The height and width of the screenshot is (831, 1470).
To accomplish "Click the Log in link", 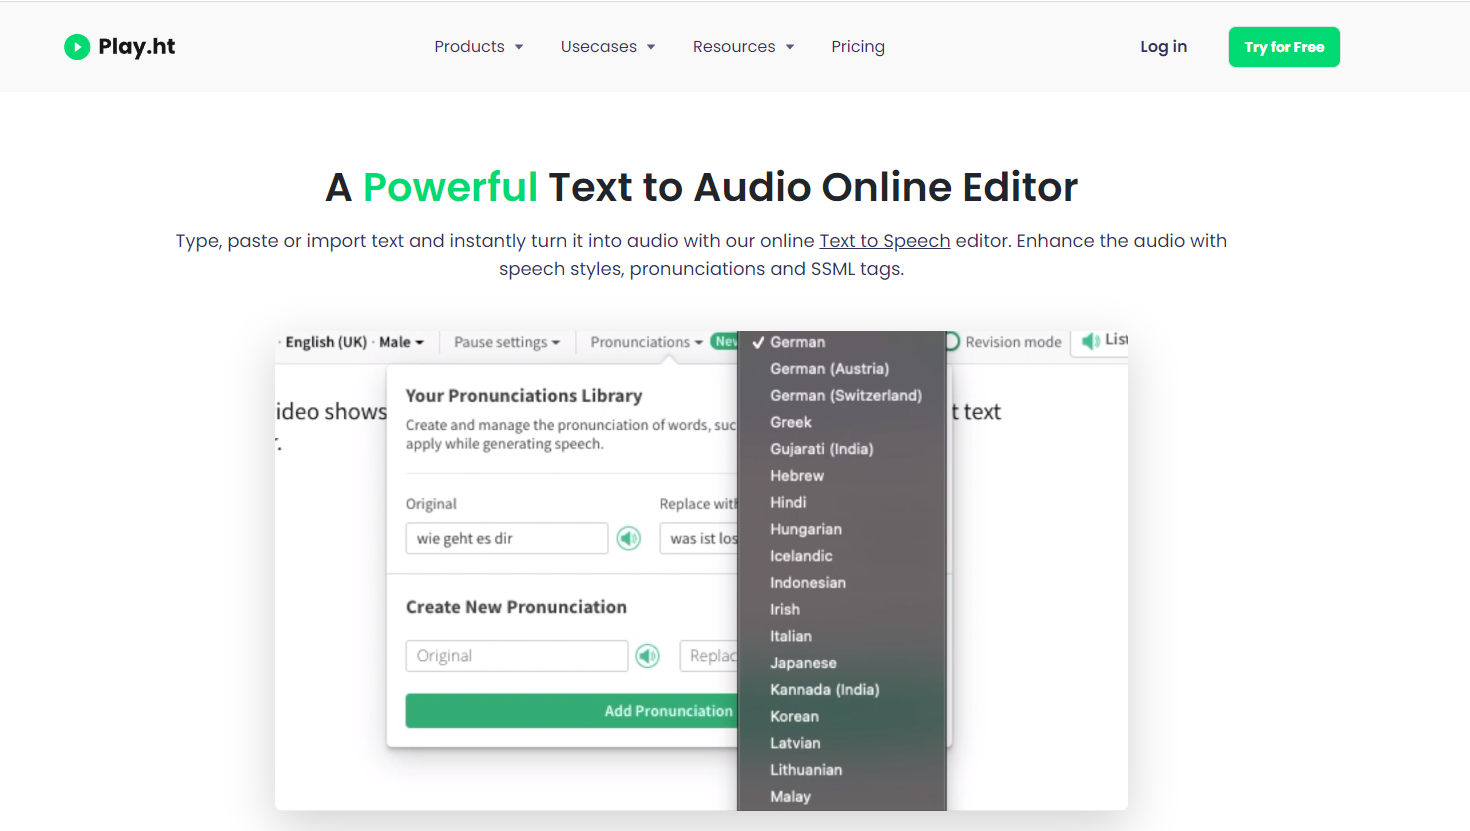I will (x=1163, y=47).
